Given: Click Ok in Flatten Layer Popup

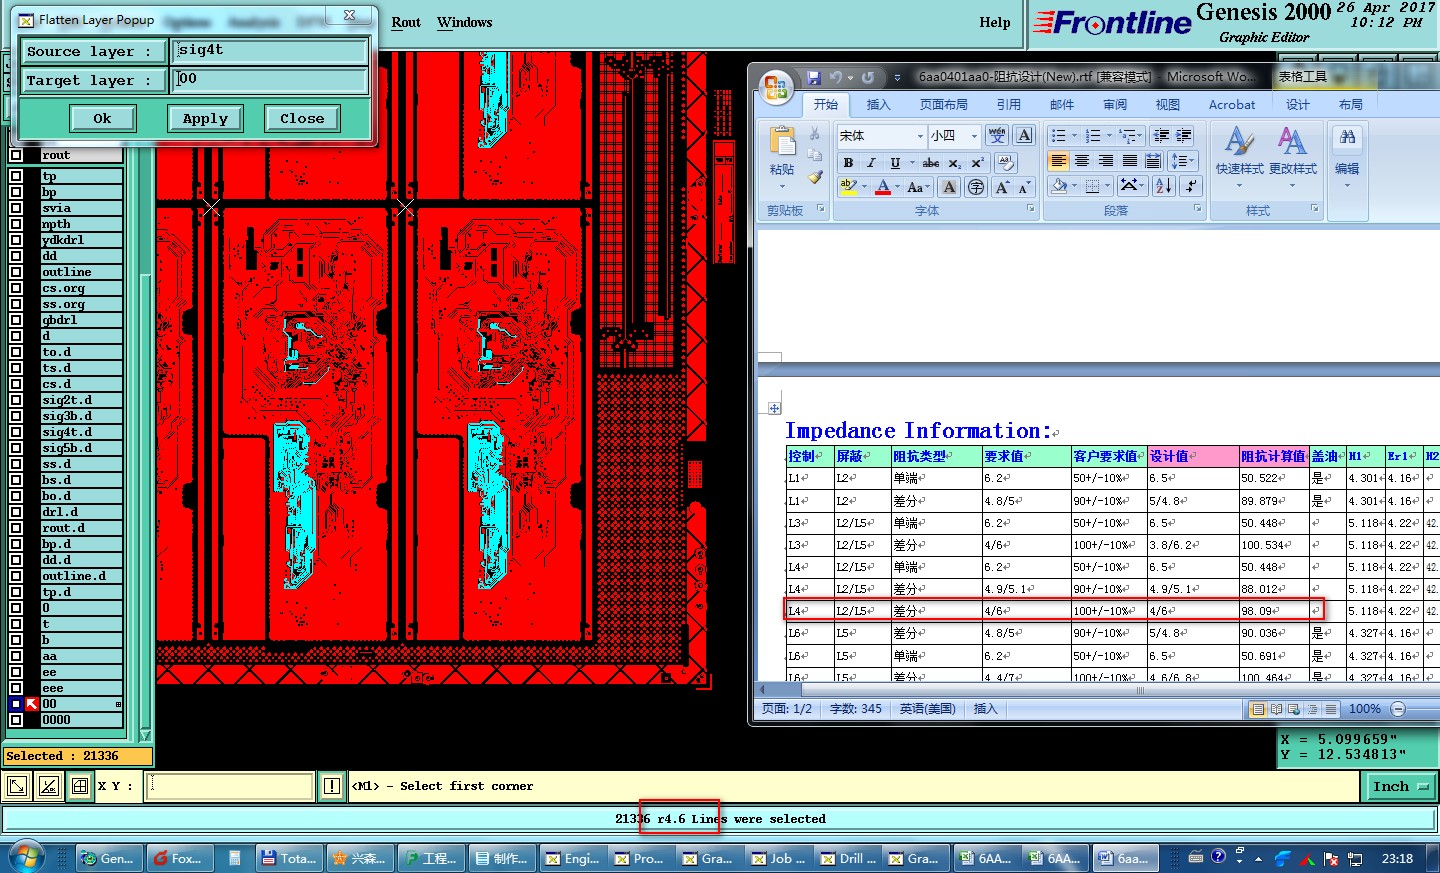Looking at the screenshot, I should pyautogui.click(x=102, y=118).
